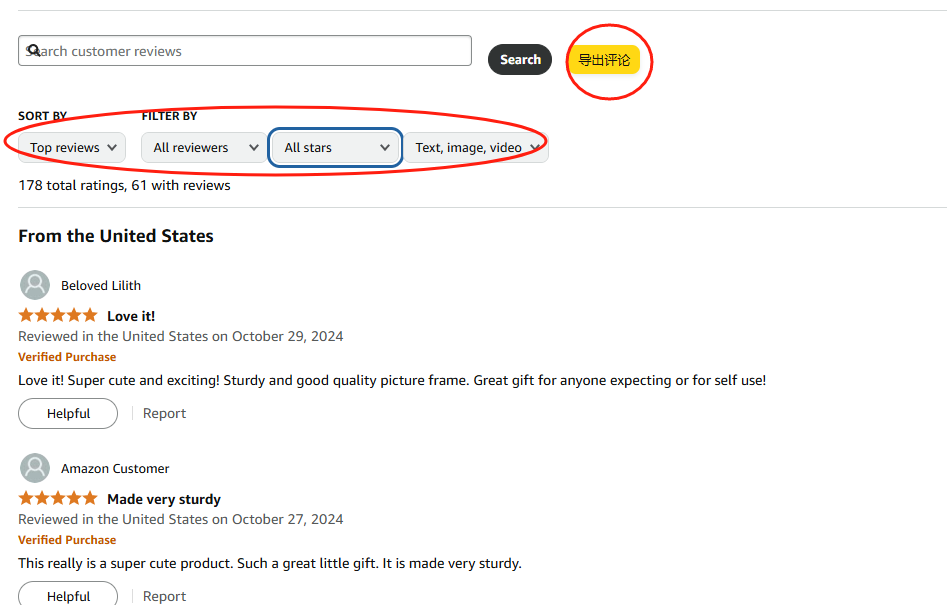Click Amazon Customer's profile avatar
This screenshot has width=947, height=605.
[x=35, y=468]
